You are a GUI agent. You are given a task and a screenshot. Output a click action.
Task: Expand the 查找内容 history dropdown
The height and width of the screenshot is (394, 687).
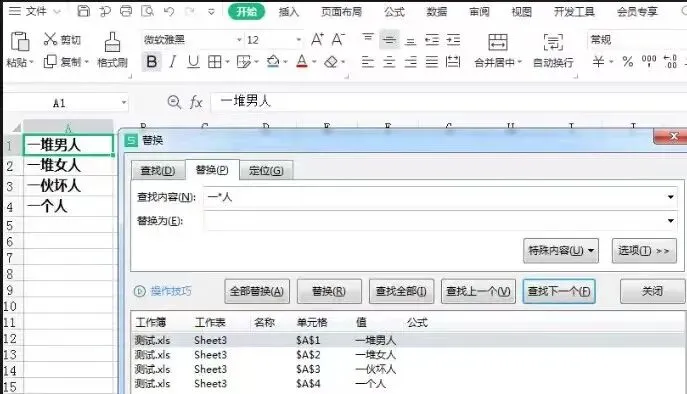point(670,197)
